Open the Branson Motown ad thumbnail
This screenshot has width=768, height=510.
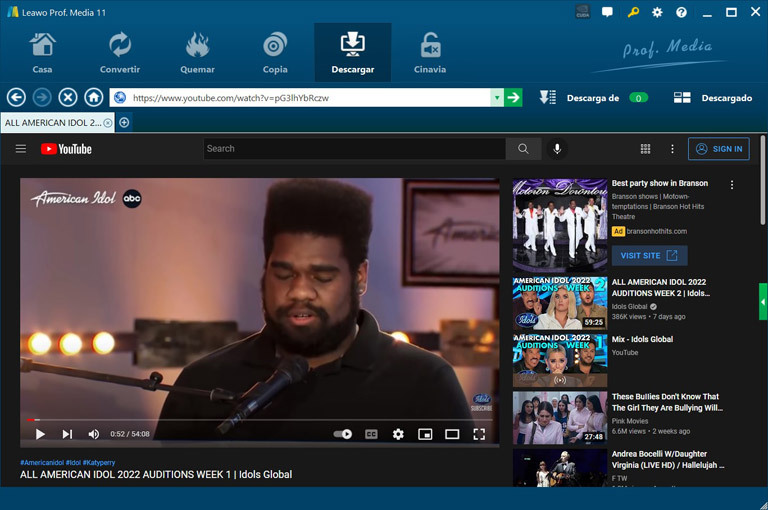point(560,225)
